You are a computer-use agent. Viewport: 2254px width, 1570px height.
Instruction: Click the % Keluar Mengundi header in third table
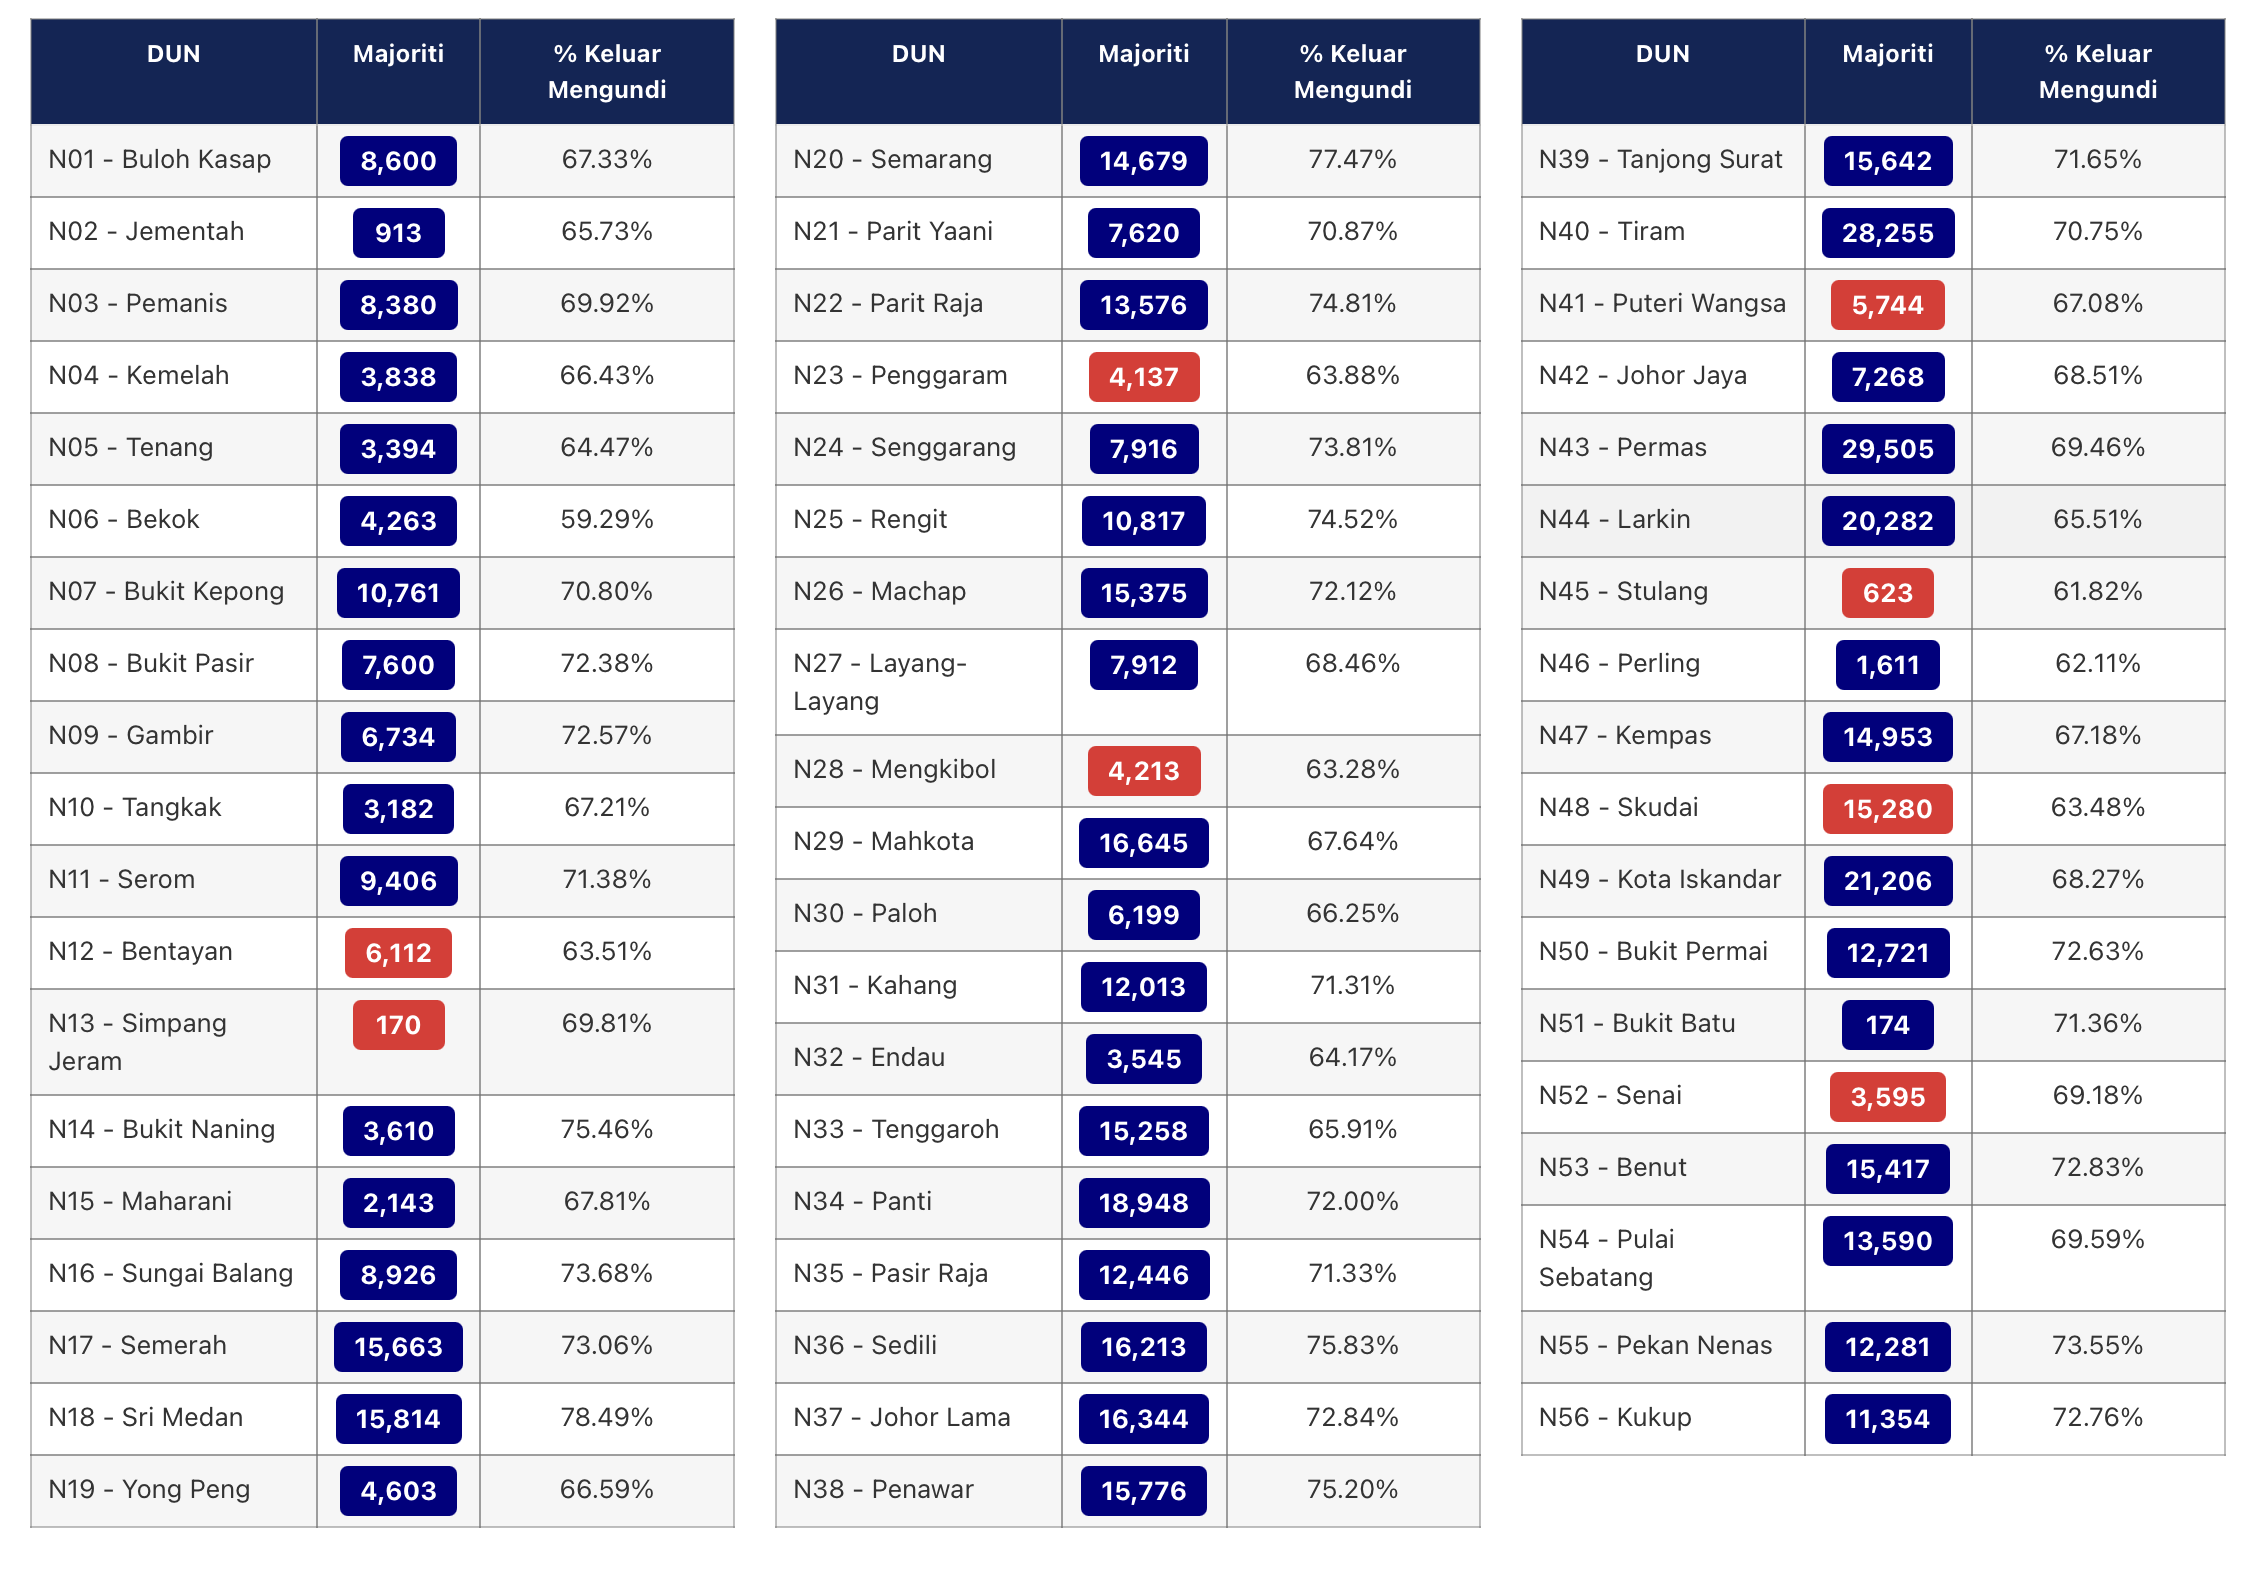coord(2097,72)
